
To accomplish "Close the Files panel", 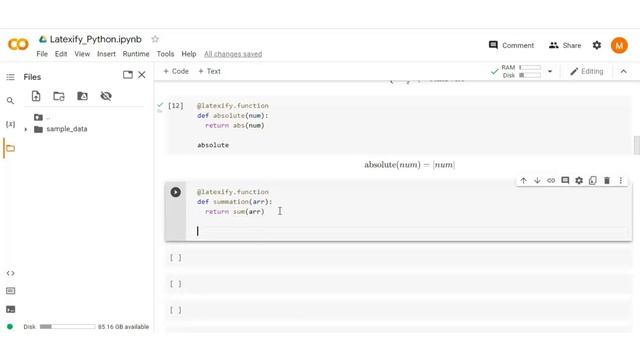I will [x=142, y=75].
